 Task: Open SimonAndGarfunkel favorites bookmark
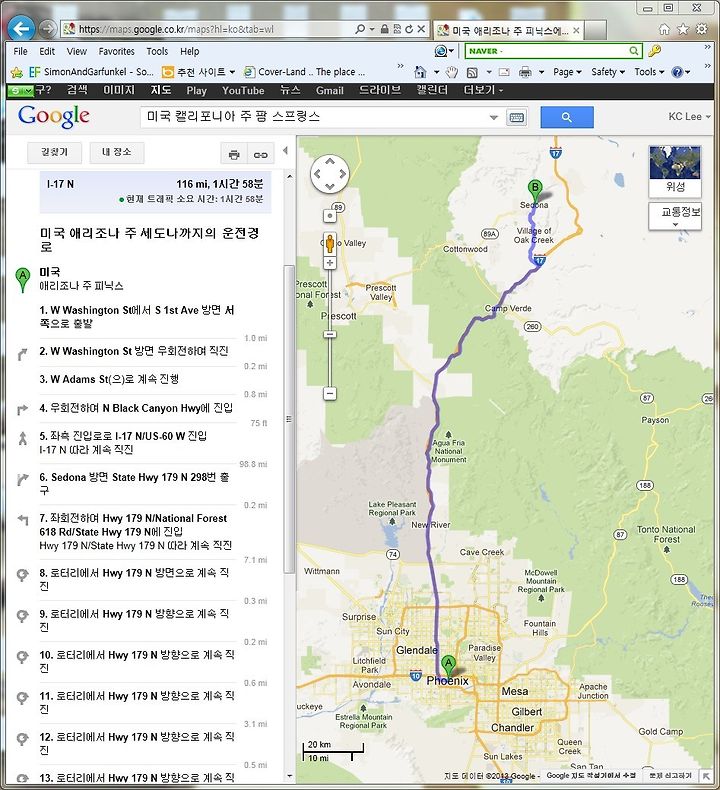coord(91,72)
